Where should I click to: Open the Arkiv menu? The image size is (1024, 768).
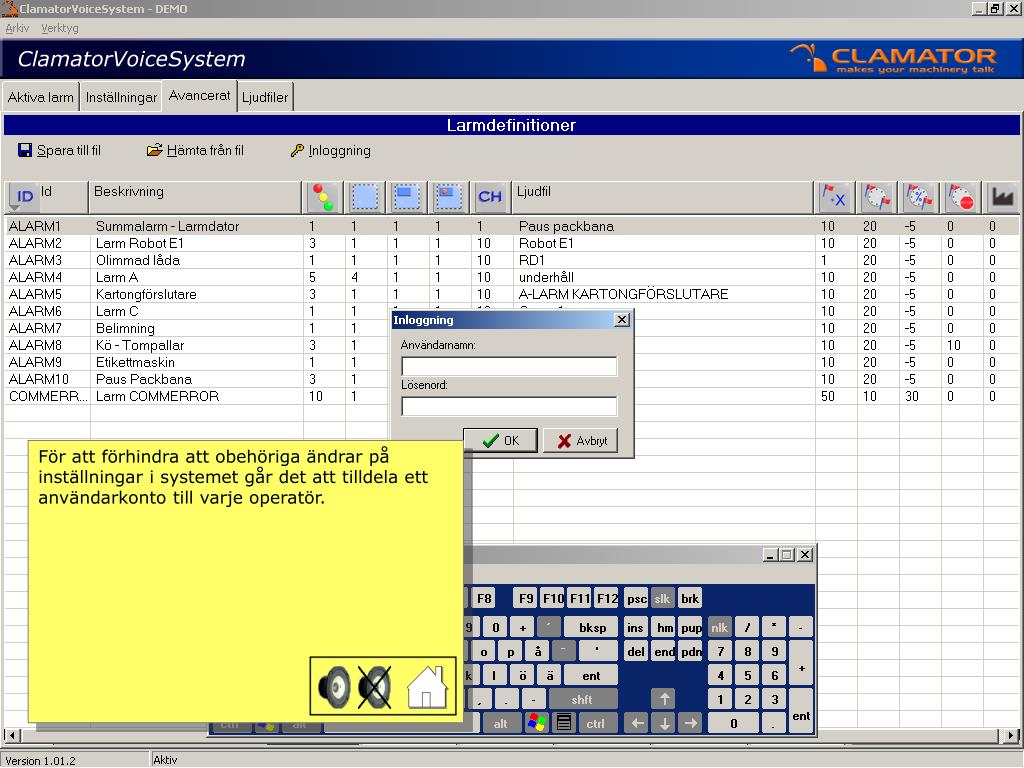pyautogui.click(x=17, y=28)
